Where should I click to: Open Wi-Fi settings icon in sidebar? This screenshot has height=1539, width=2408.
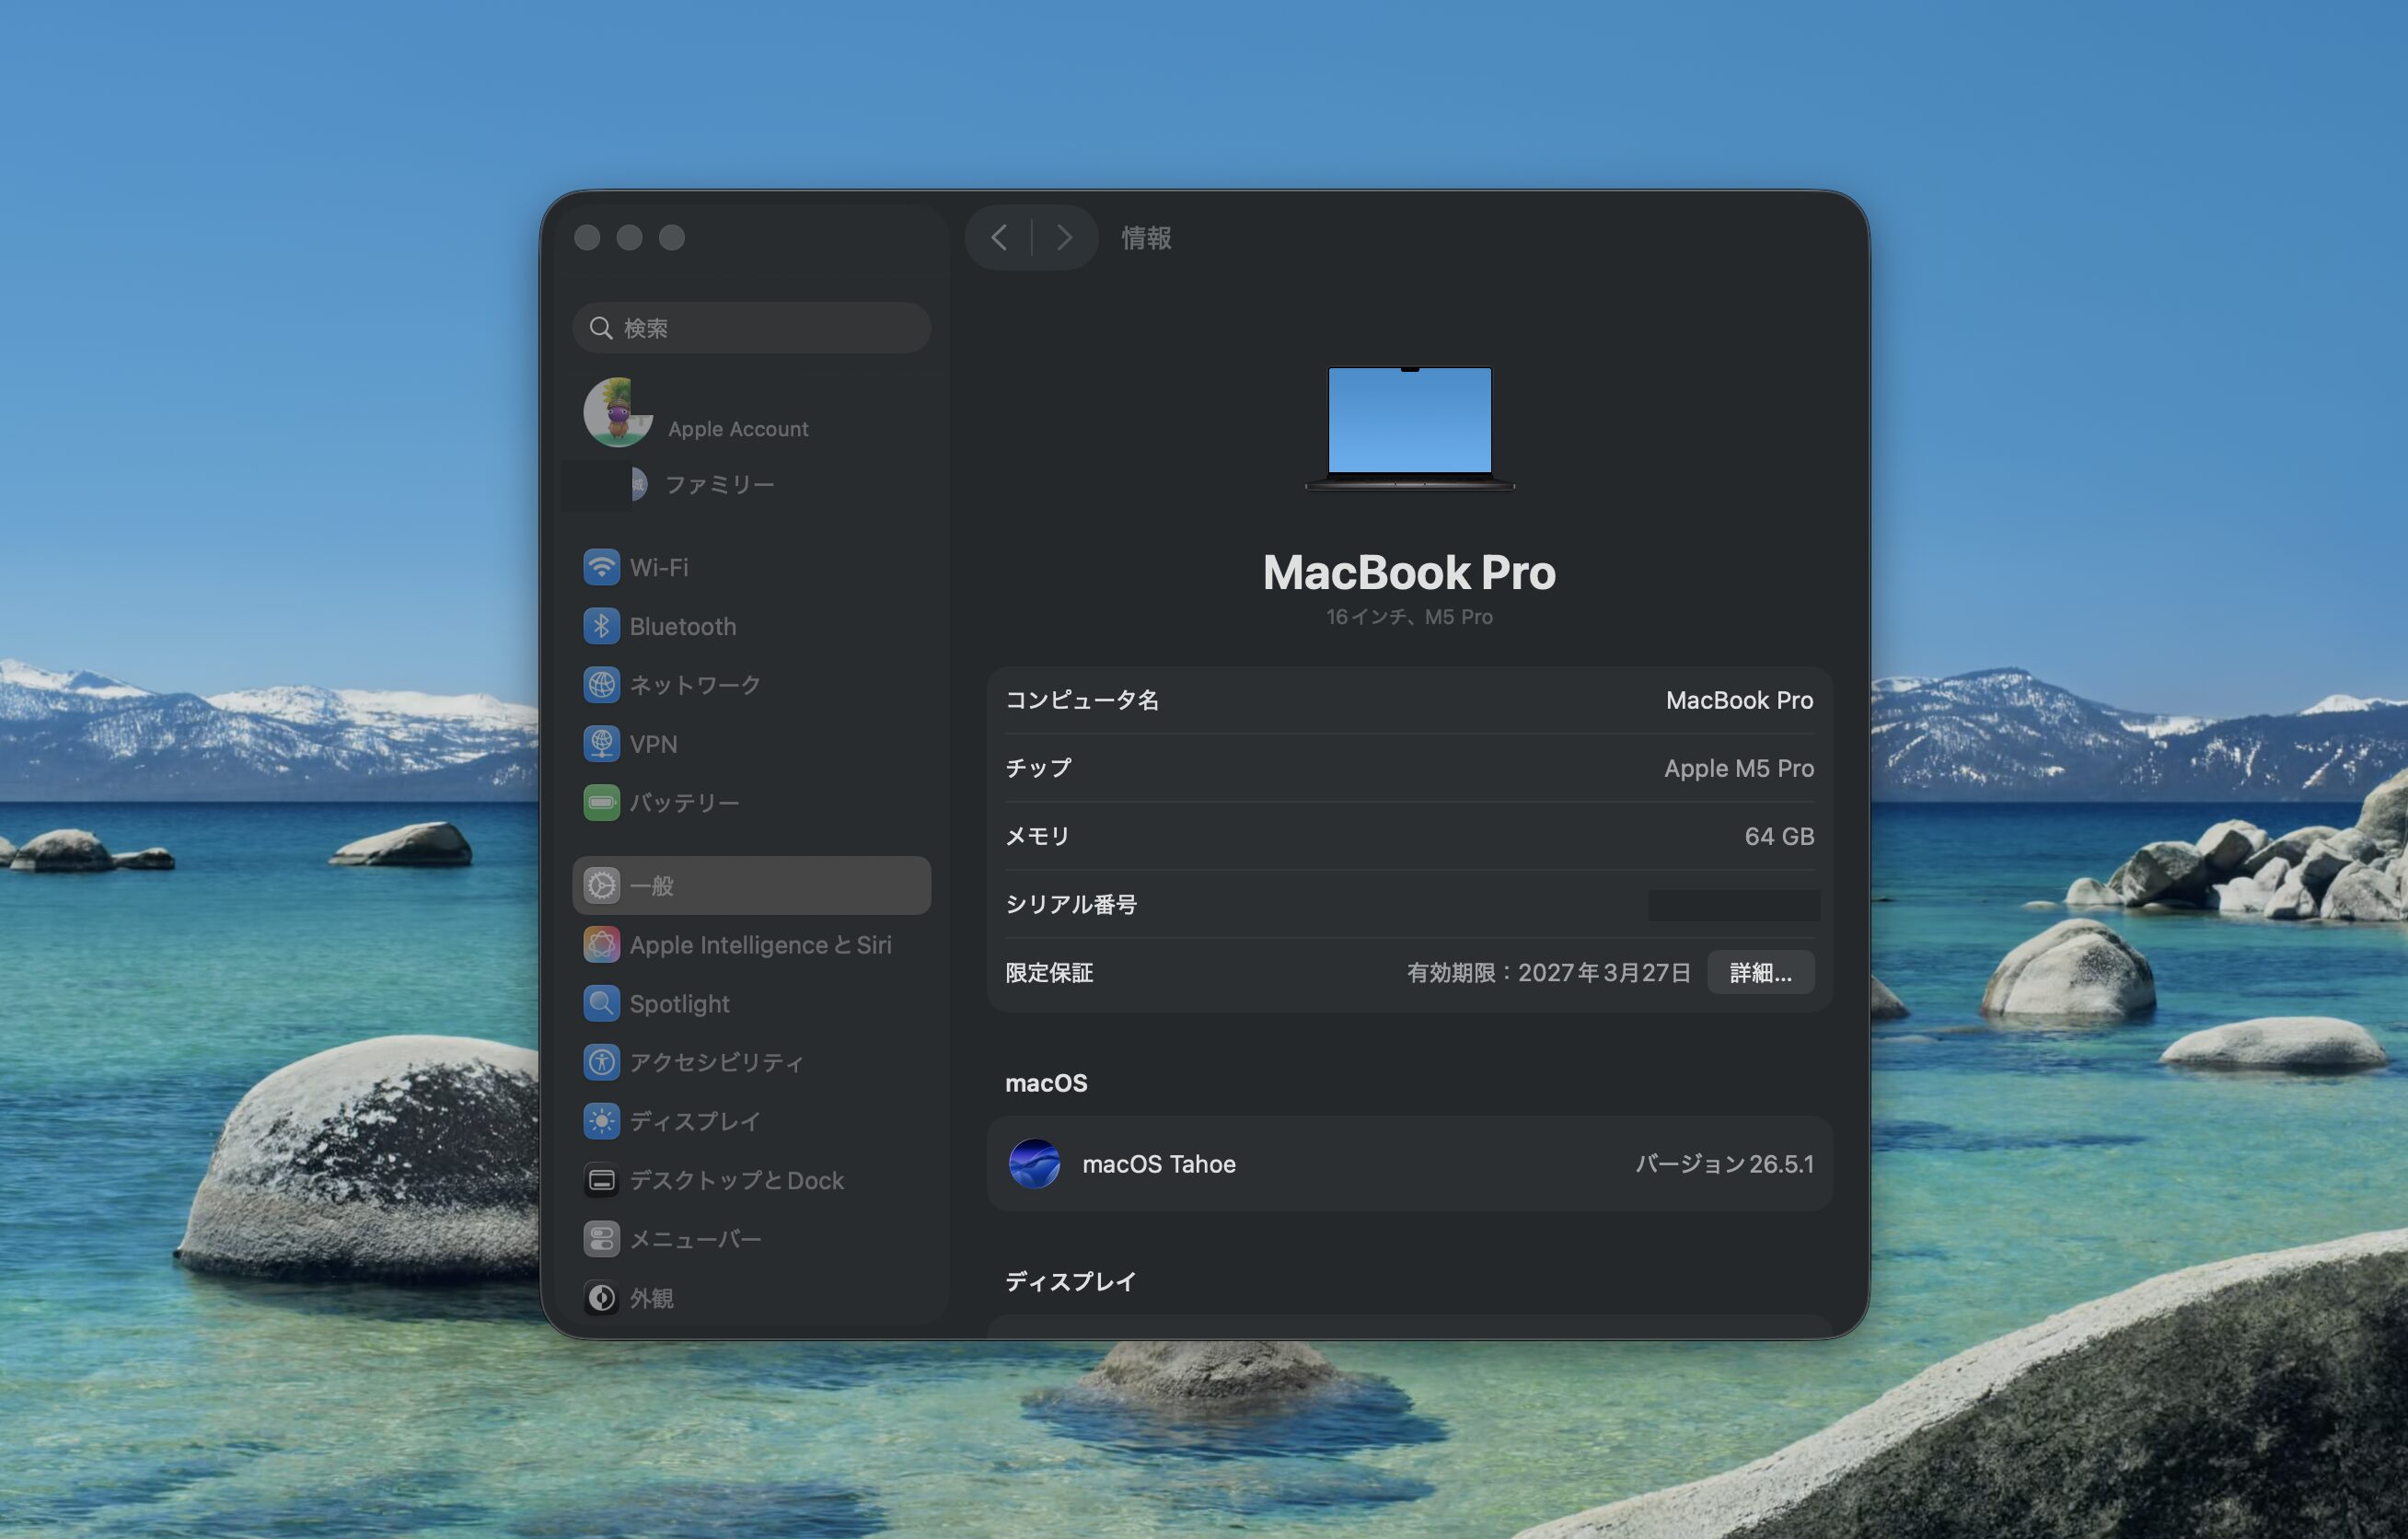601,567
